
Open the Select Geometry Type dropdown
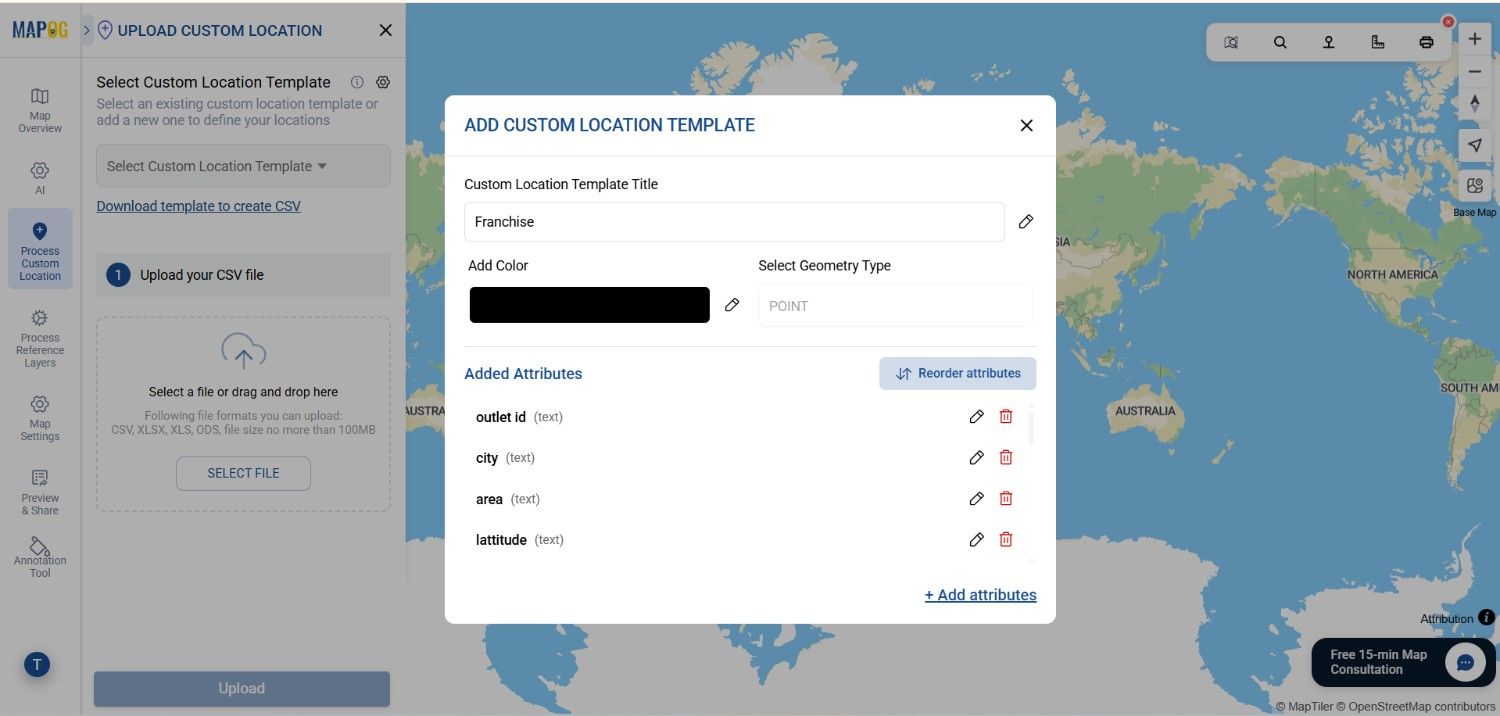tap(893, 305)
